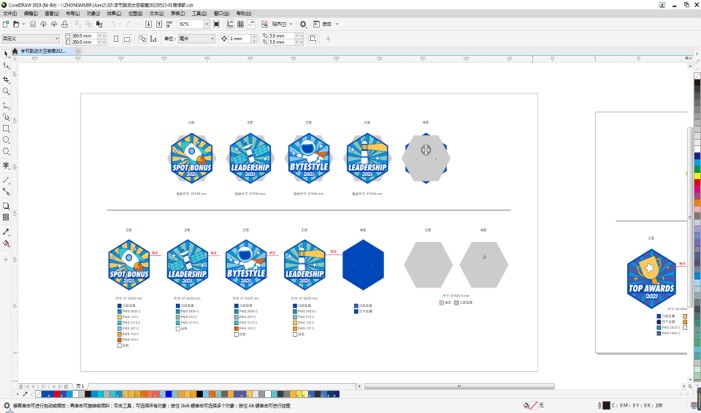701x413 pixels.
Task: Click the Import icon
Action: (x=148, y=24)
